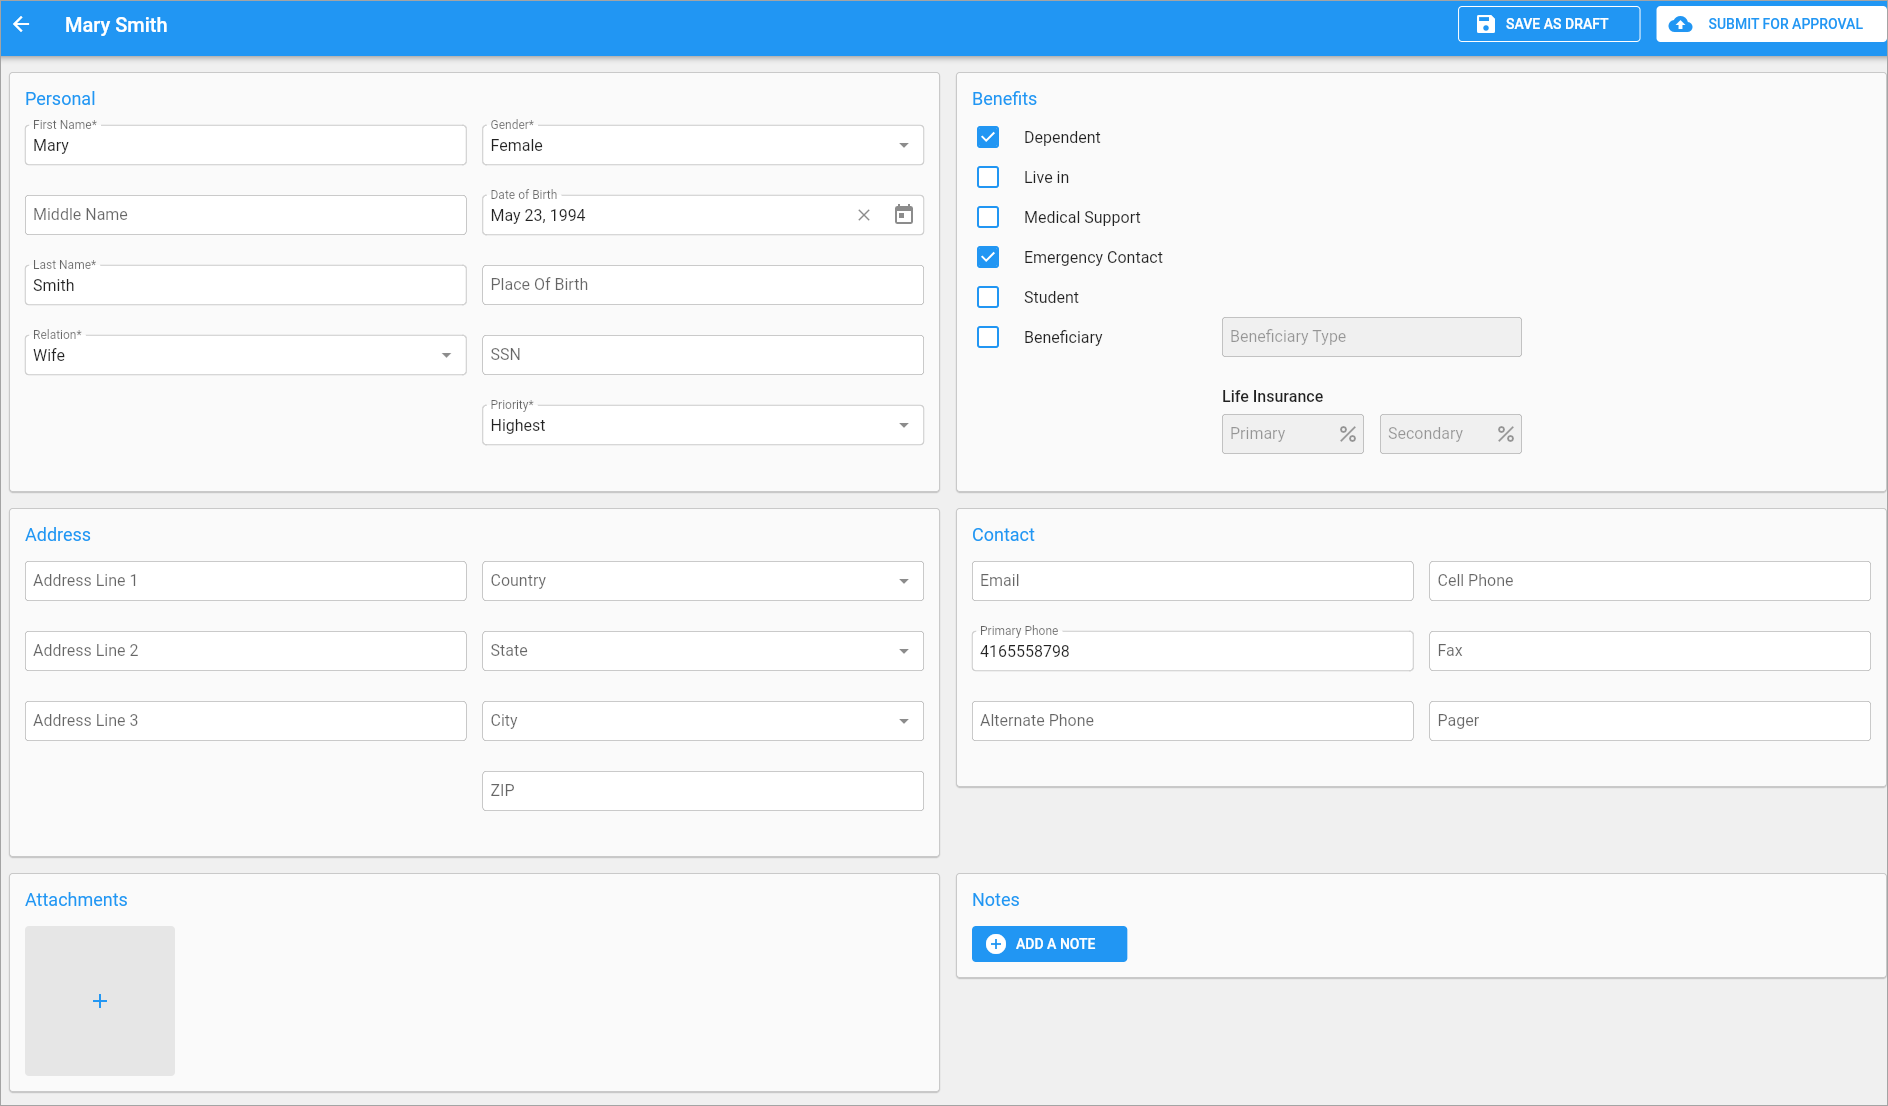Open the City dropdown

click(703, 721)
